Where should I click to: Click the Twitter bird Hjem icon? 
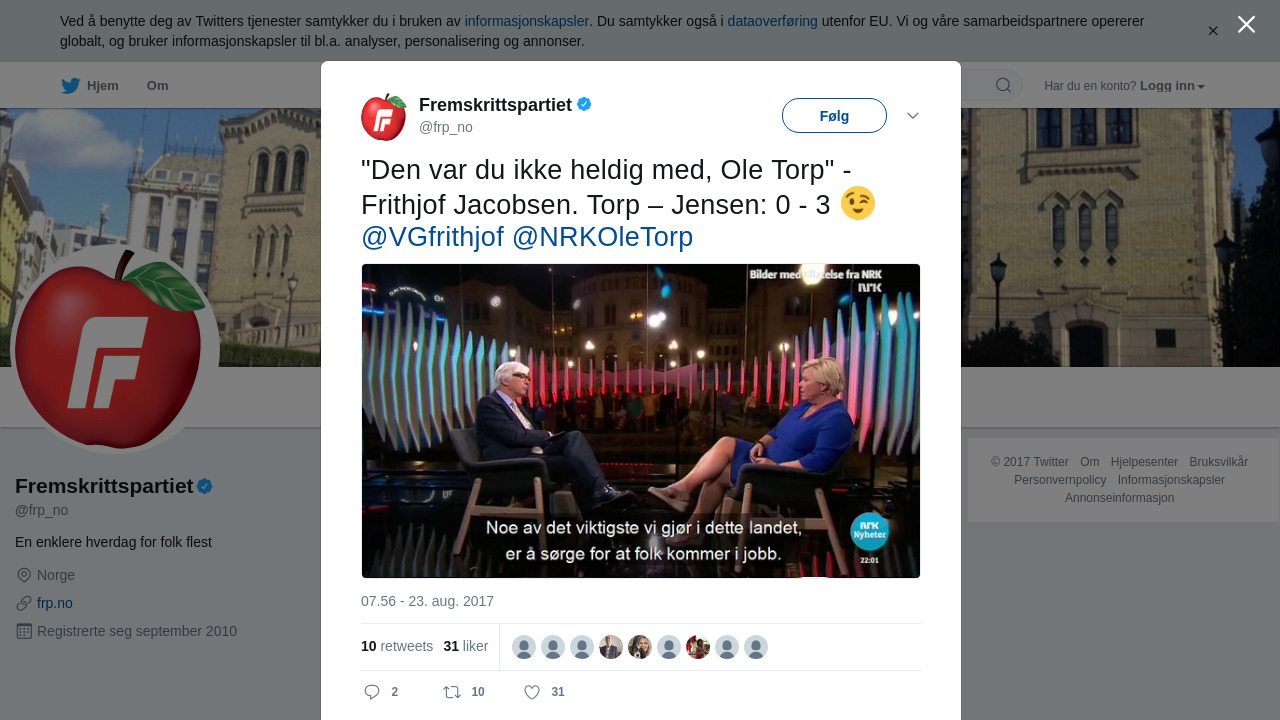click(x=70, y=86)
